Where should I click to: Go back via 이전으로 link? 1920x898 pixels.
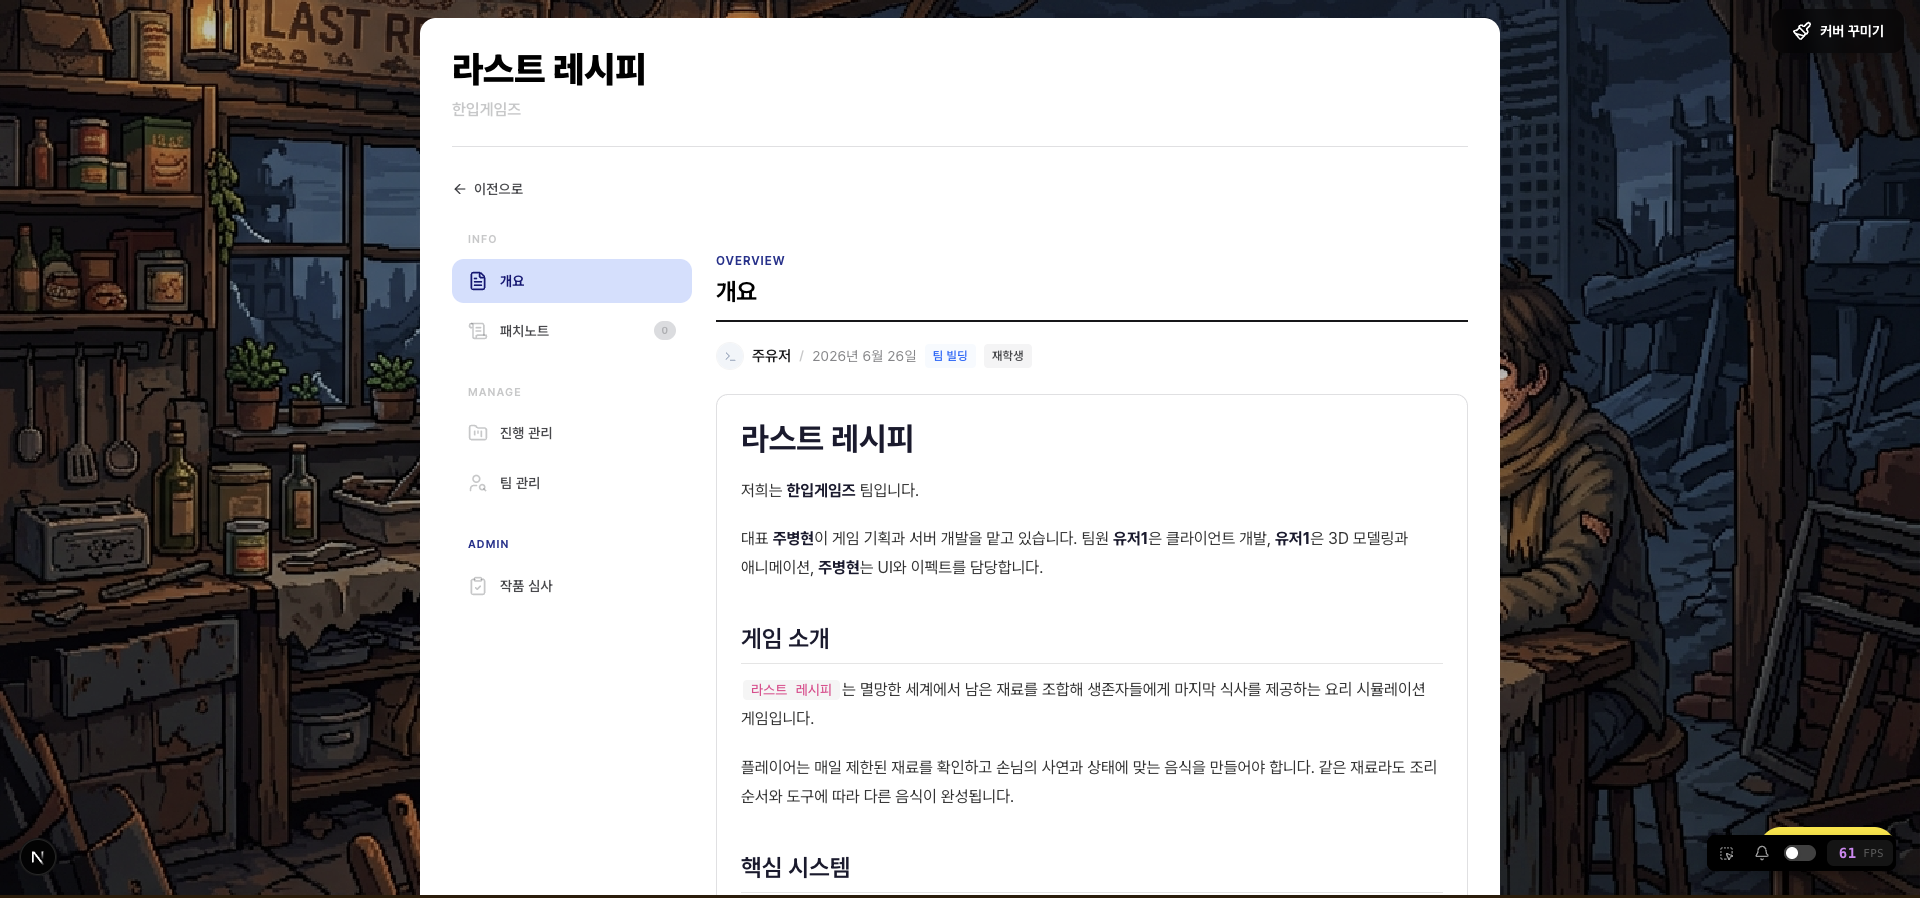coord(488,189)
